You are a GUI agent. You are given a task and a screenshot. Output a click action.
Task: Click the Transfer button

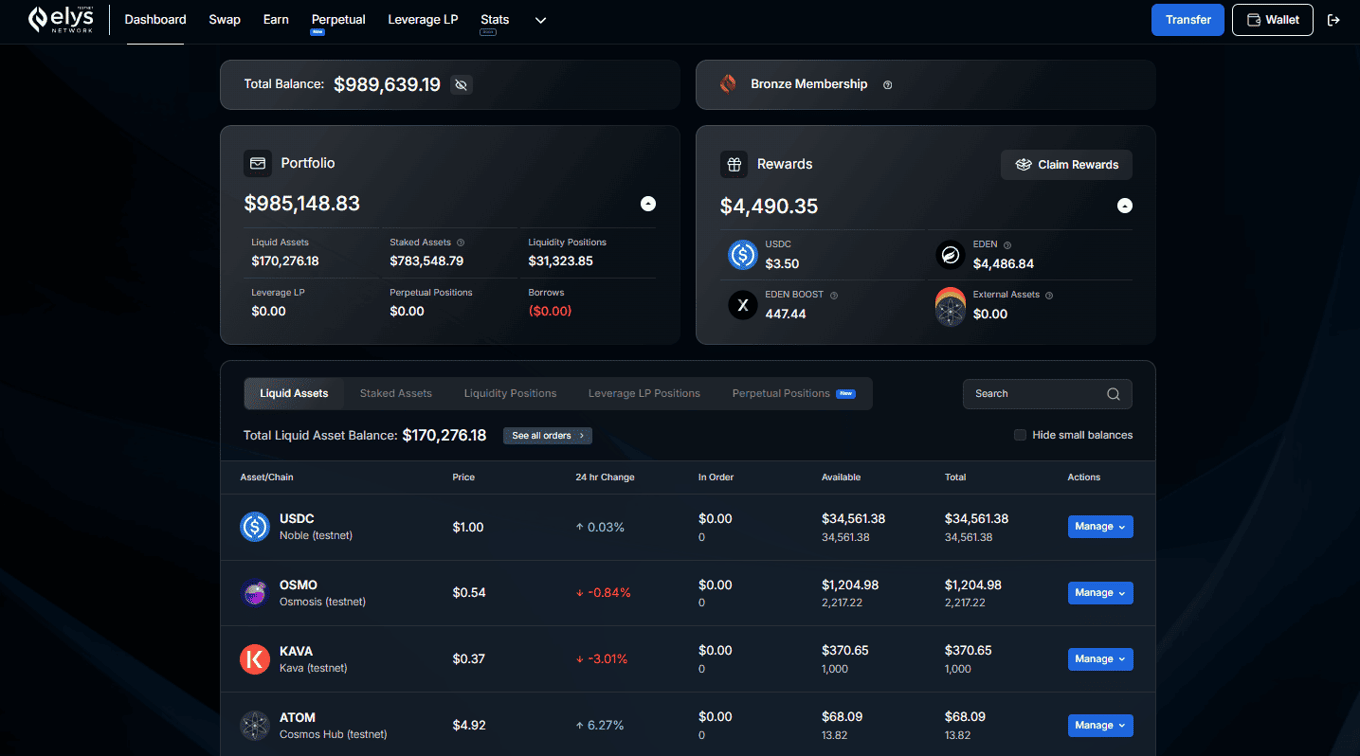click(1188, 20)
